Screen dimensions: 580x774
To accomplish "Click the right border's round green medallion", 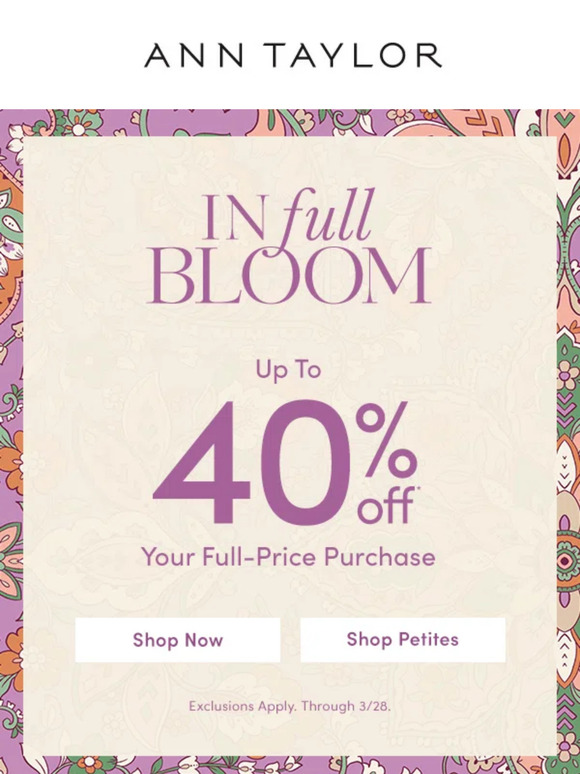I will [x=569, y=560].
